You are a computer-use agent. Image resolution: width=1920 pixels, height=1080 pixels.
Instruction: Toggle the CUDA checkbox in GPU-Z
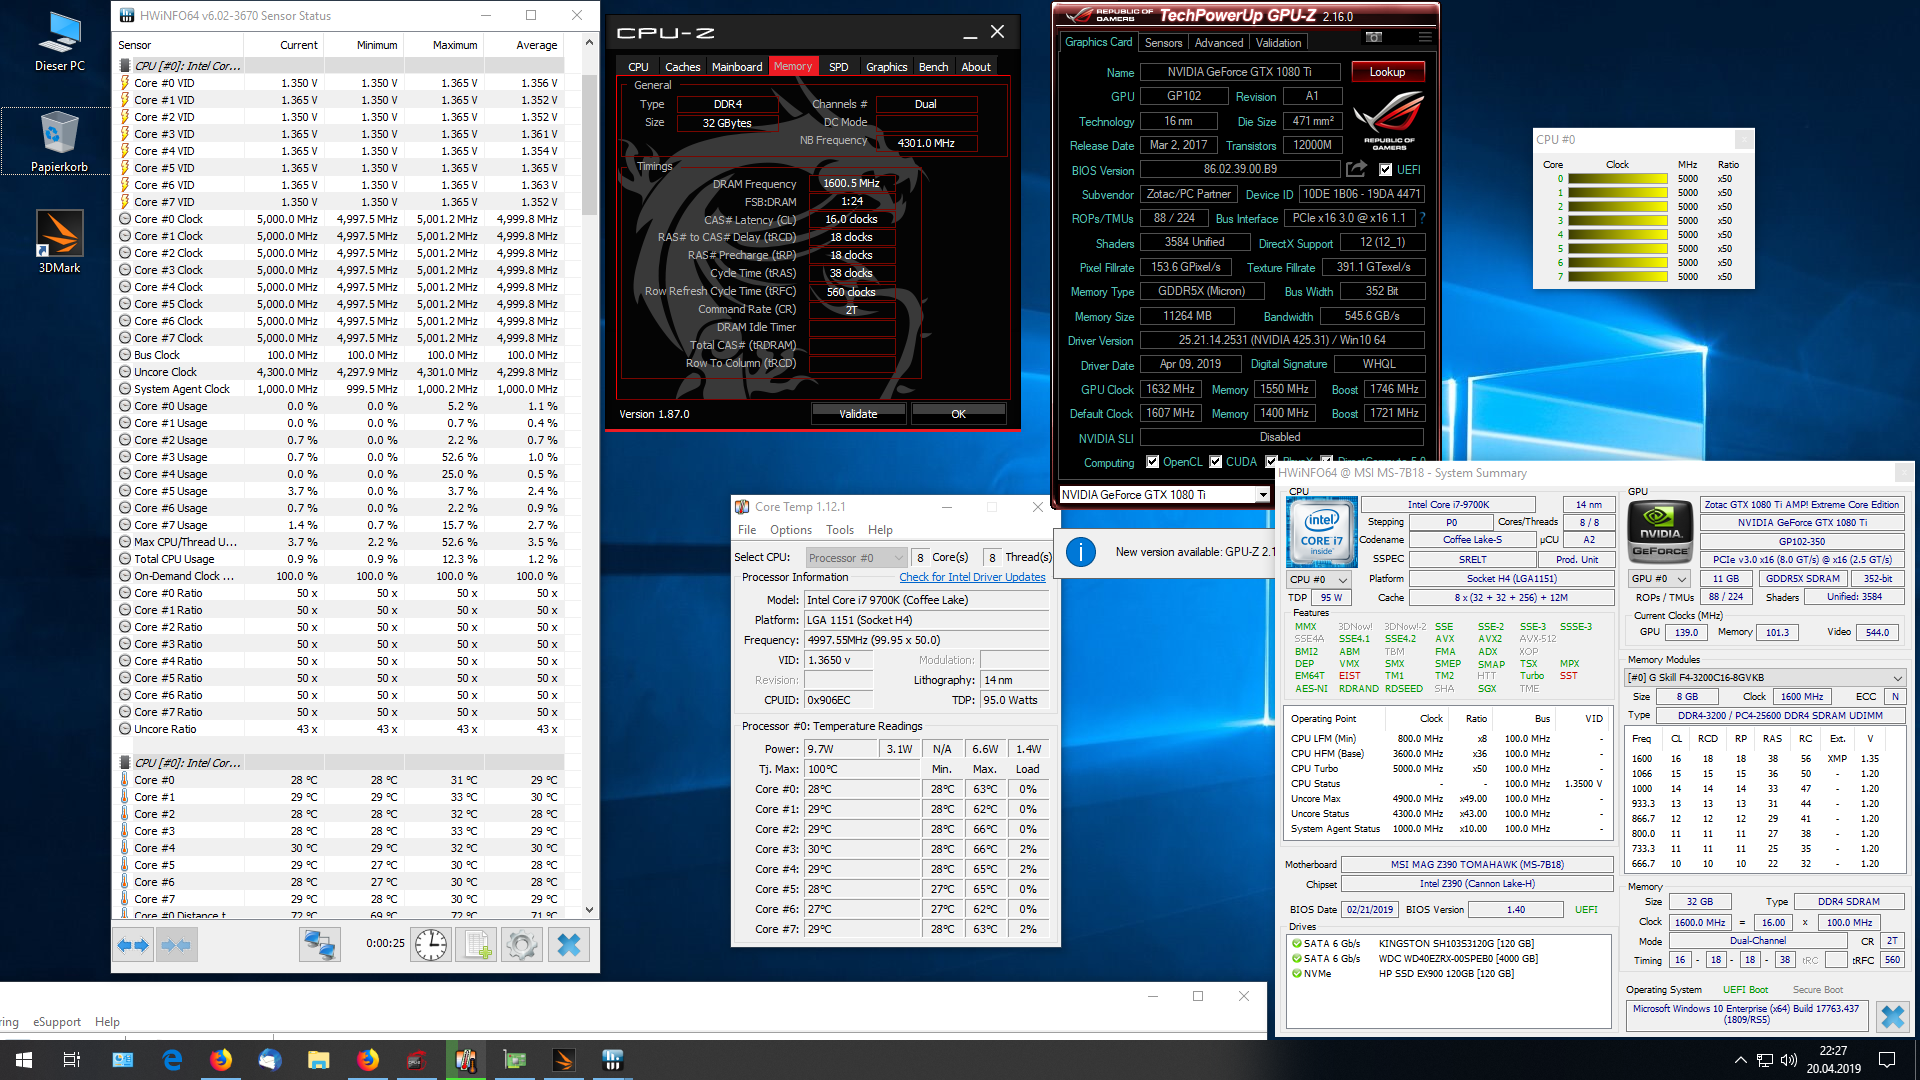click(x=1215, y=462)
